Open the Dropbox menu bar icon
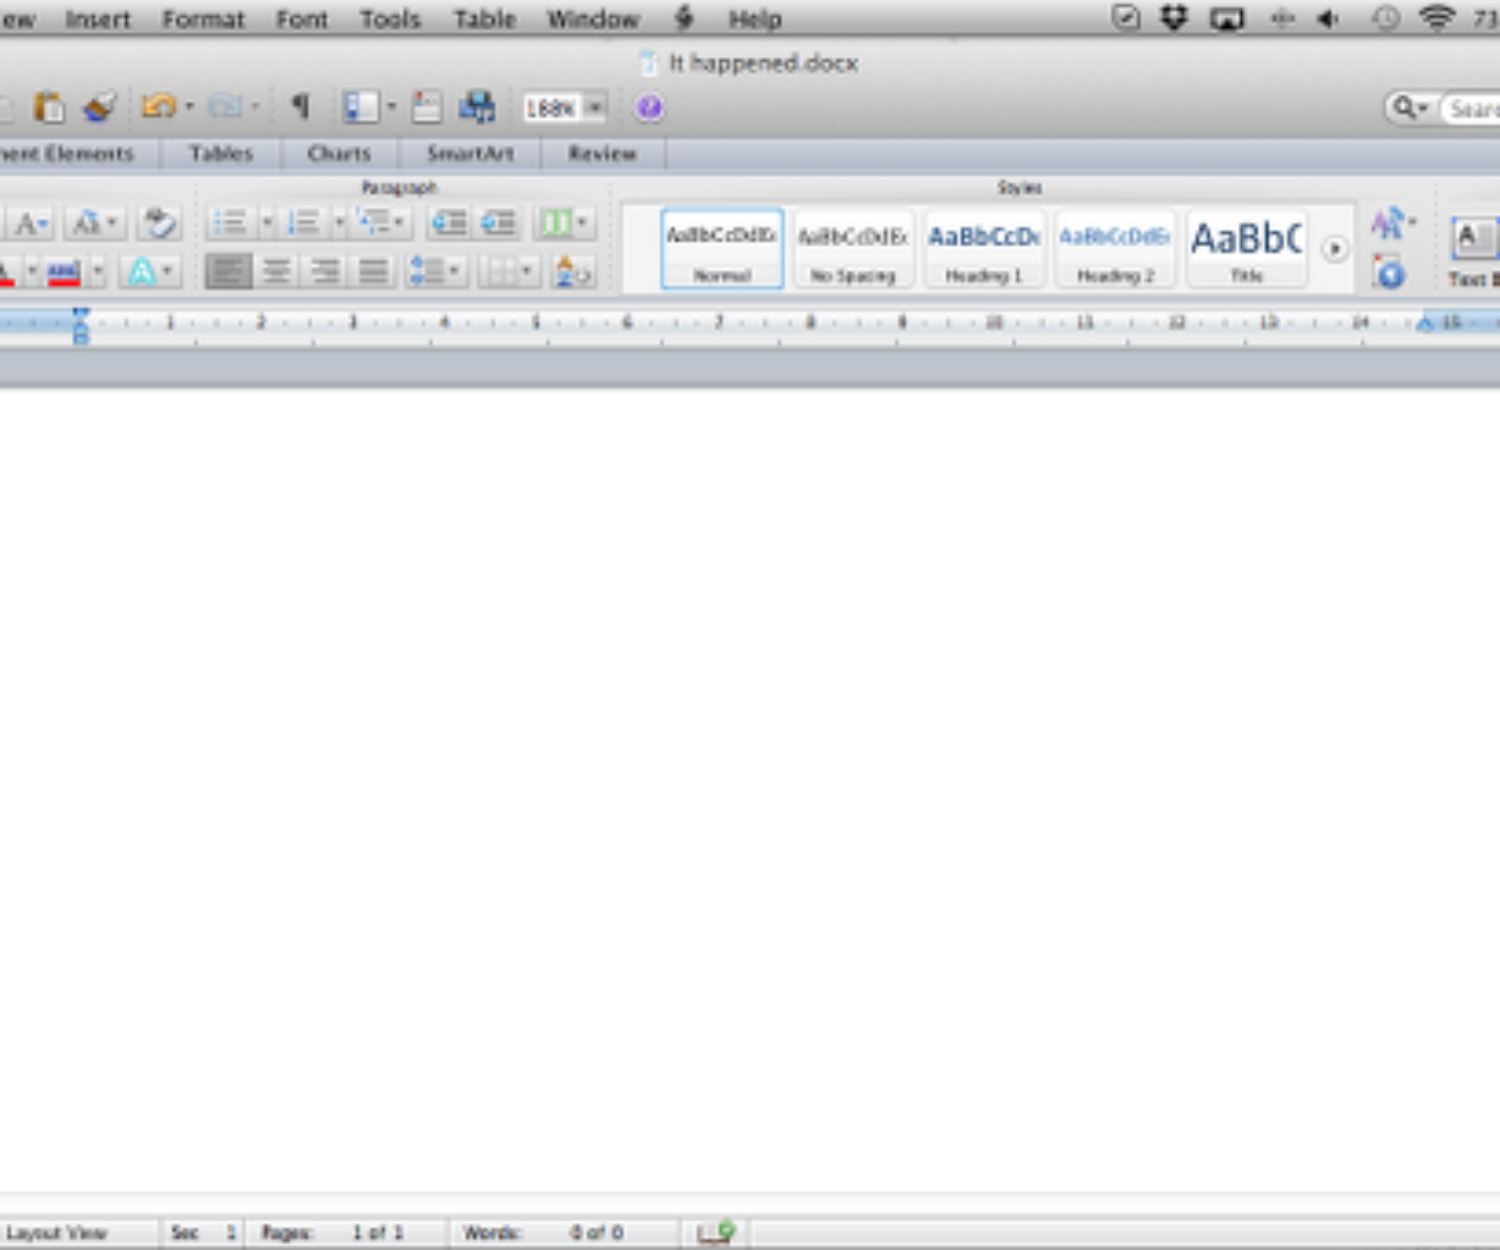The width and height of the screenshot is (1500, 1250). click(1174, 18)
